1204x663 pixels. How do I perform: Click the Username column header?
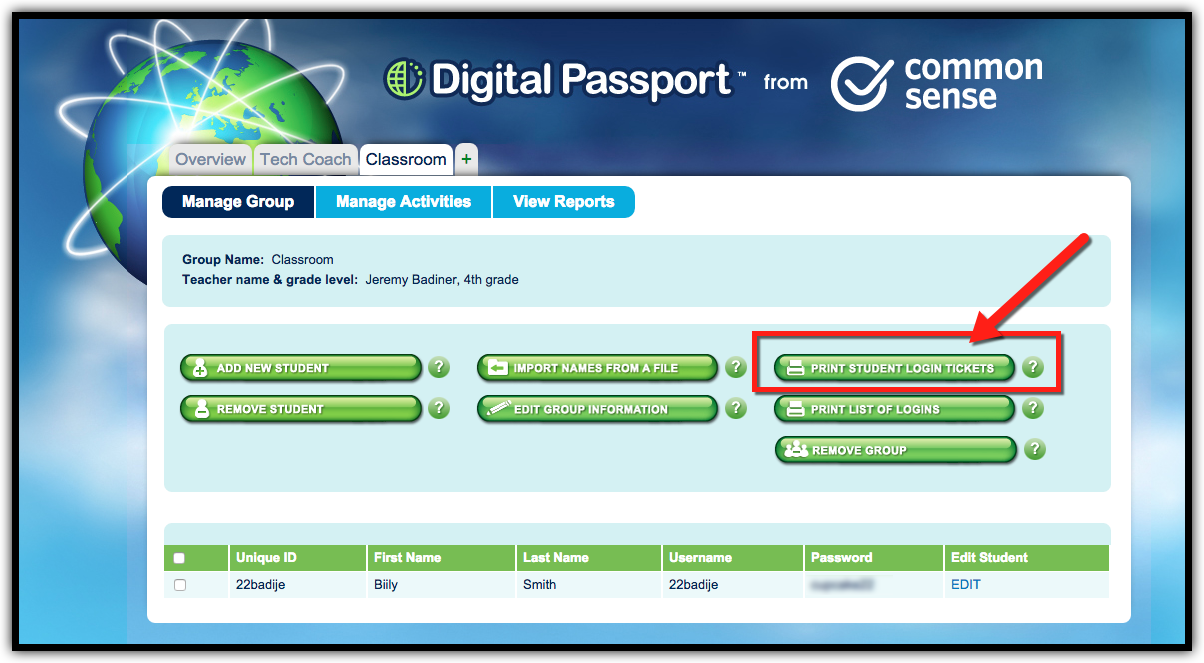pos(733,558)
